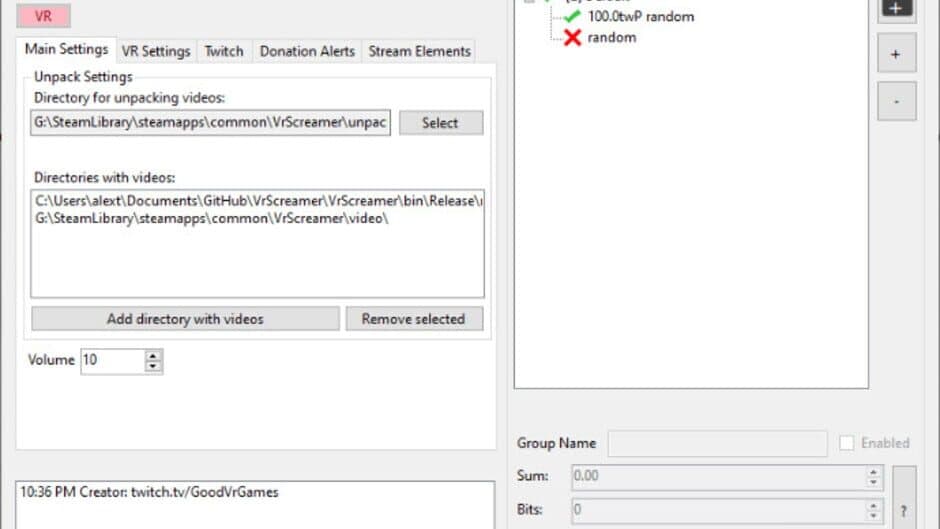Click the Bits value field
This screenshot has width=940, height=529.
[718, 510]
